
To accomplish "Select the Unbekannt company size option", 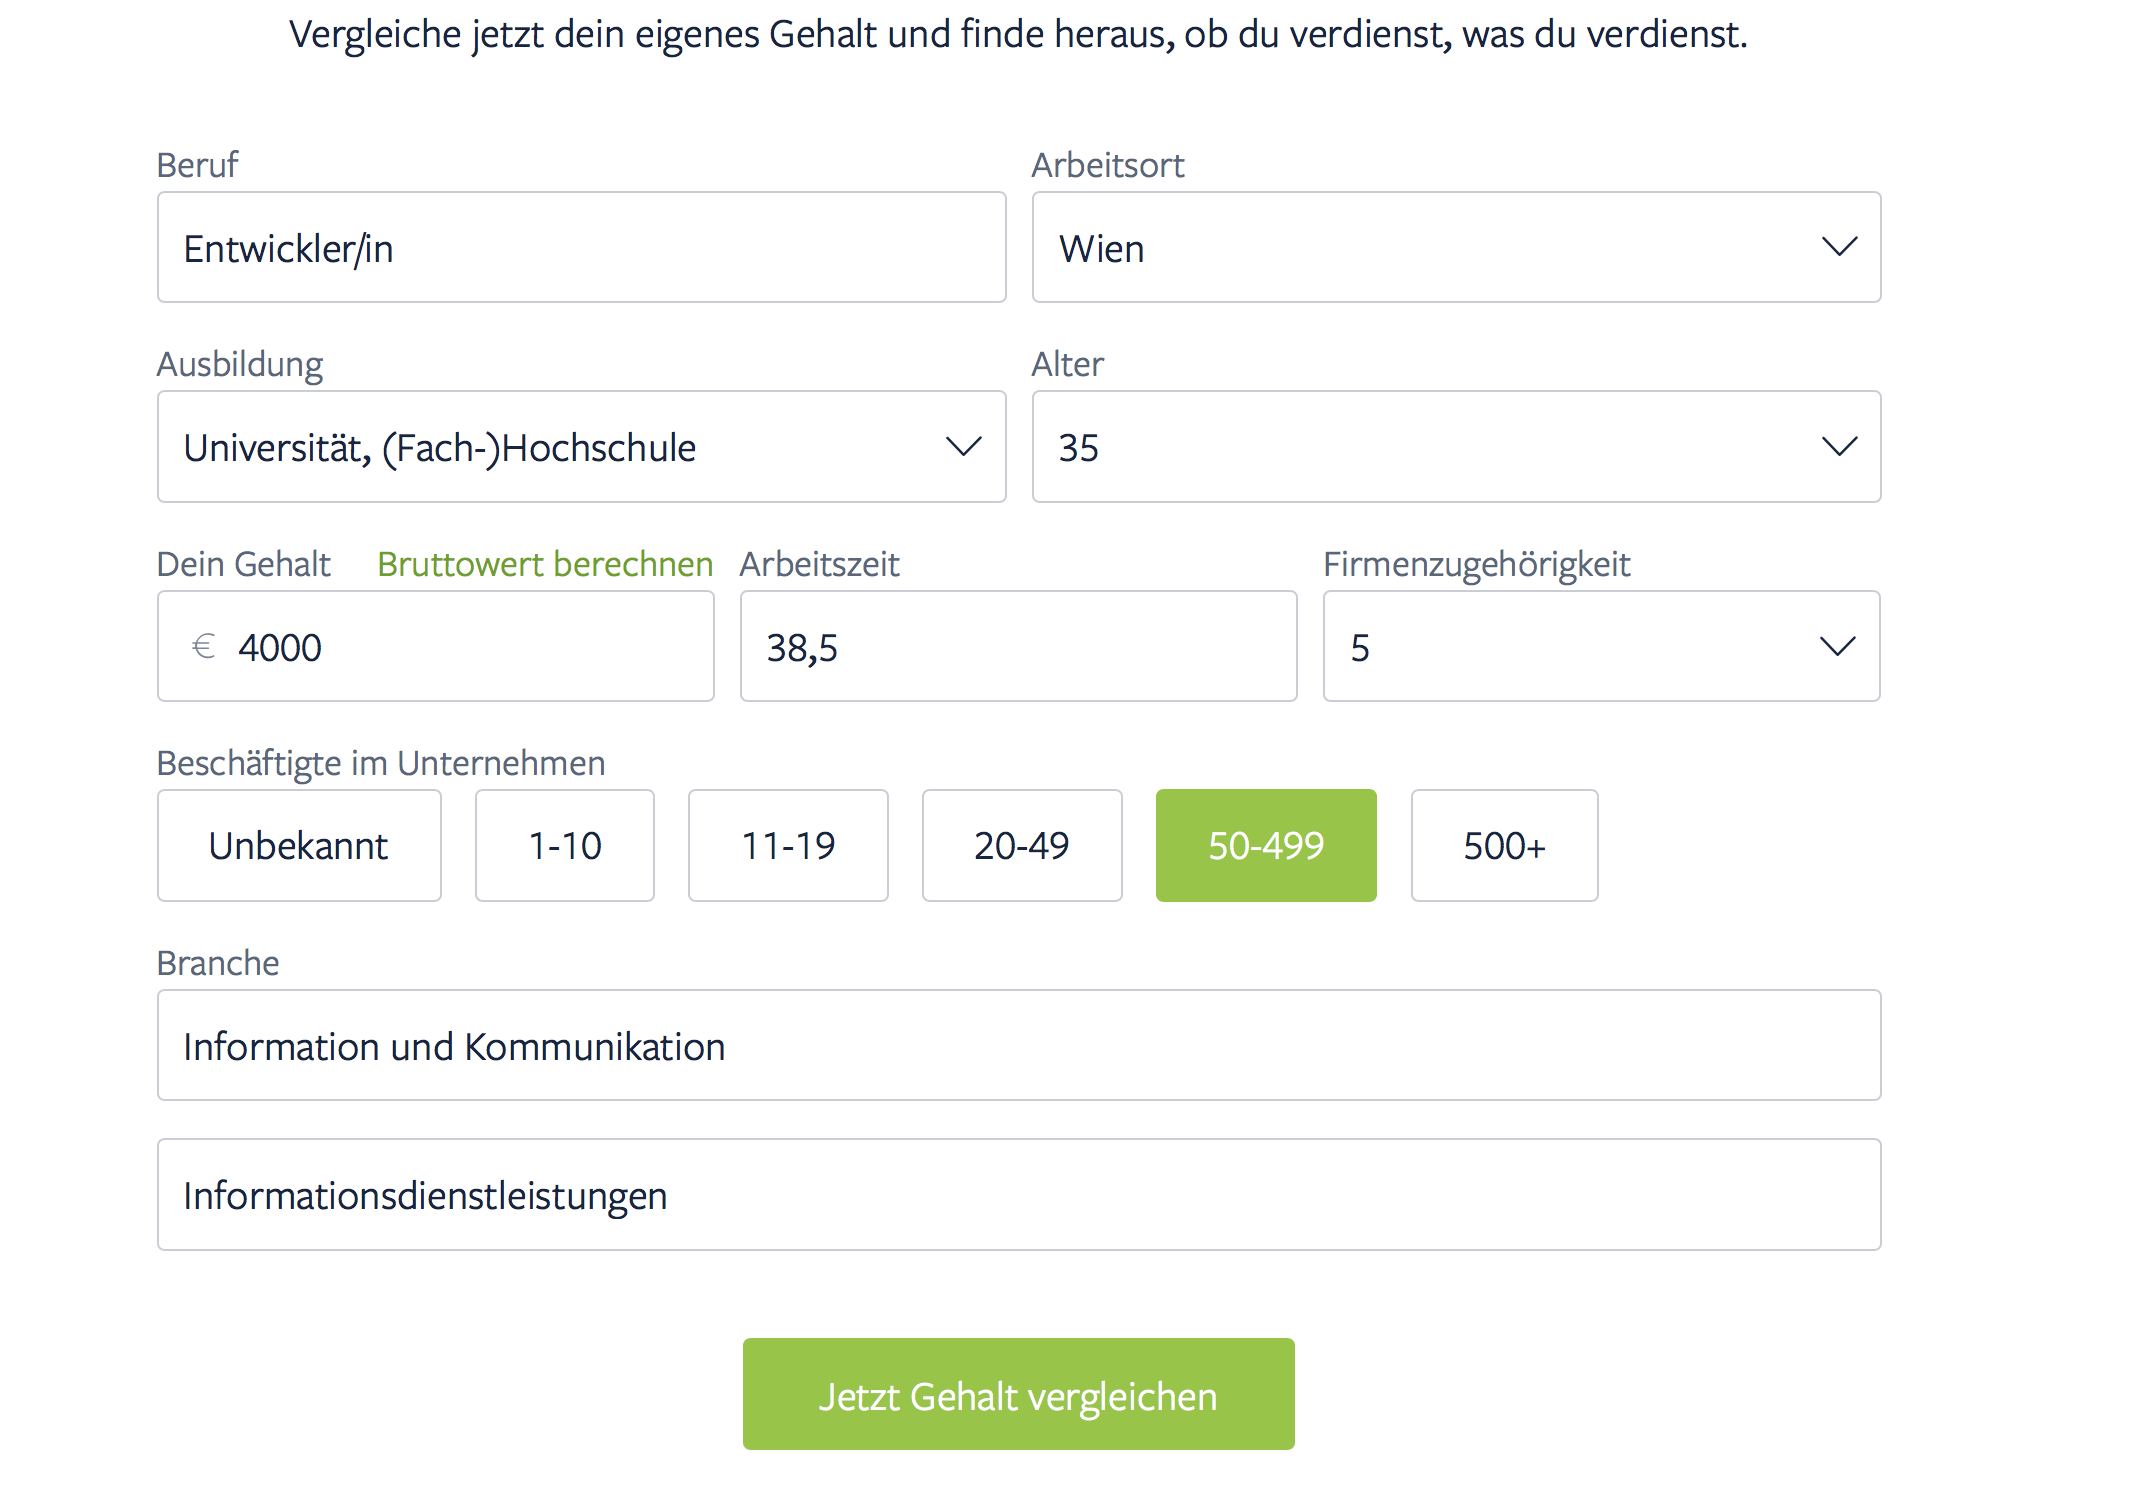I will (x=299, y=846).
